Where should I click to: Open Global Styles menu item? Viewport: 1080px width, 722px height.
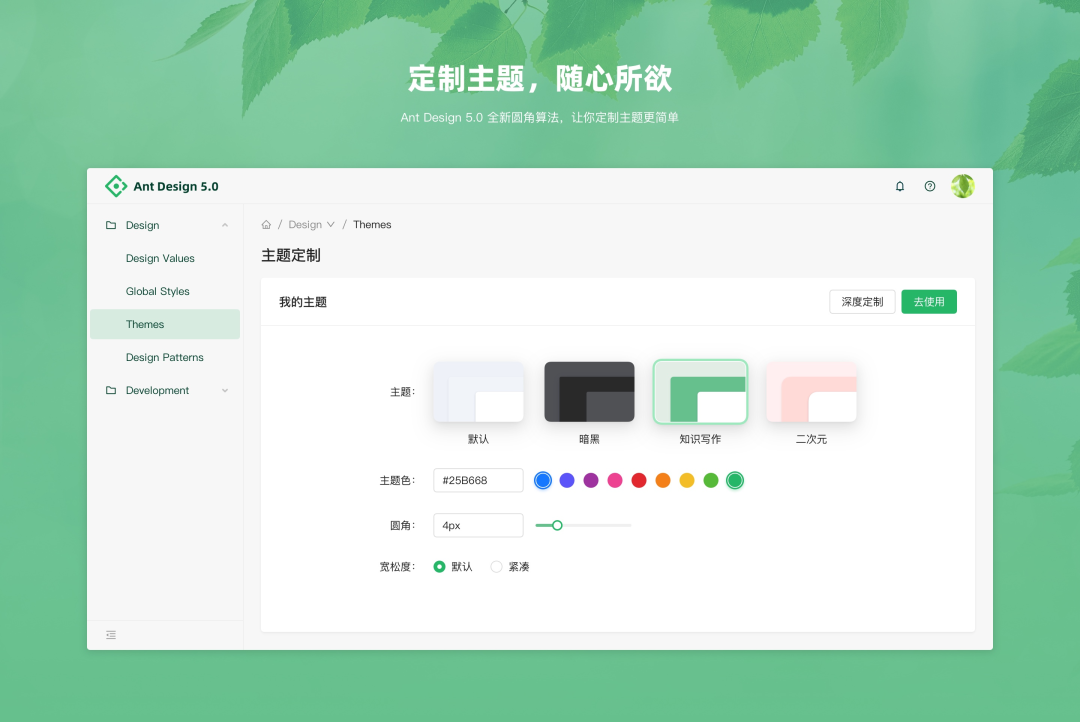[x=165, y=291]
